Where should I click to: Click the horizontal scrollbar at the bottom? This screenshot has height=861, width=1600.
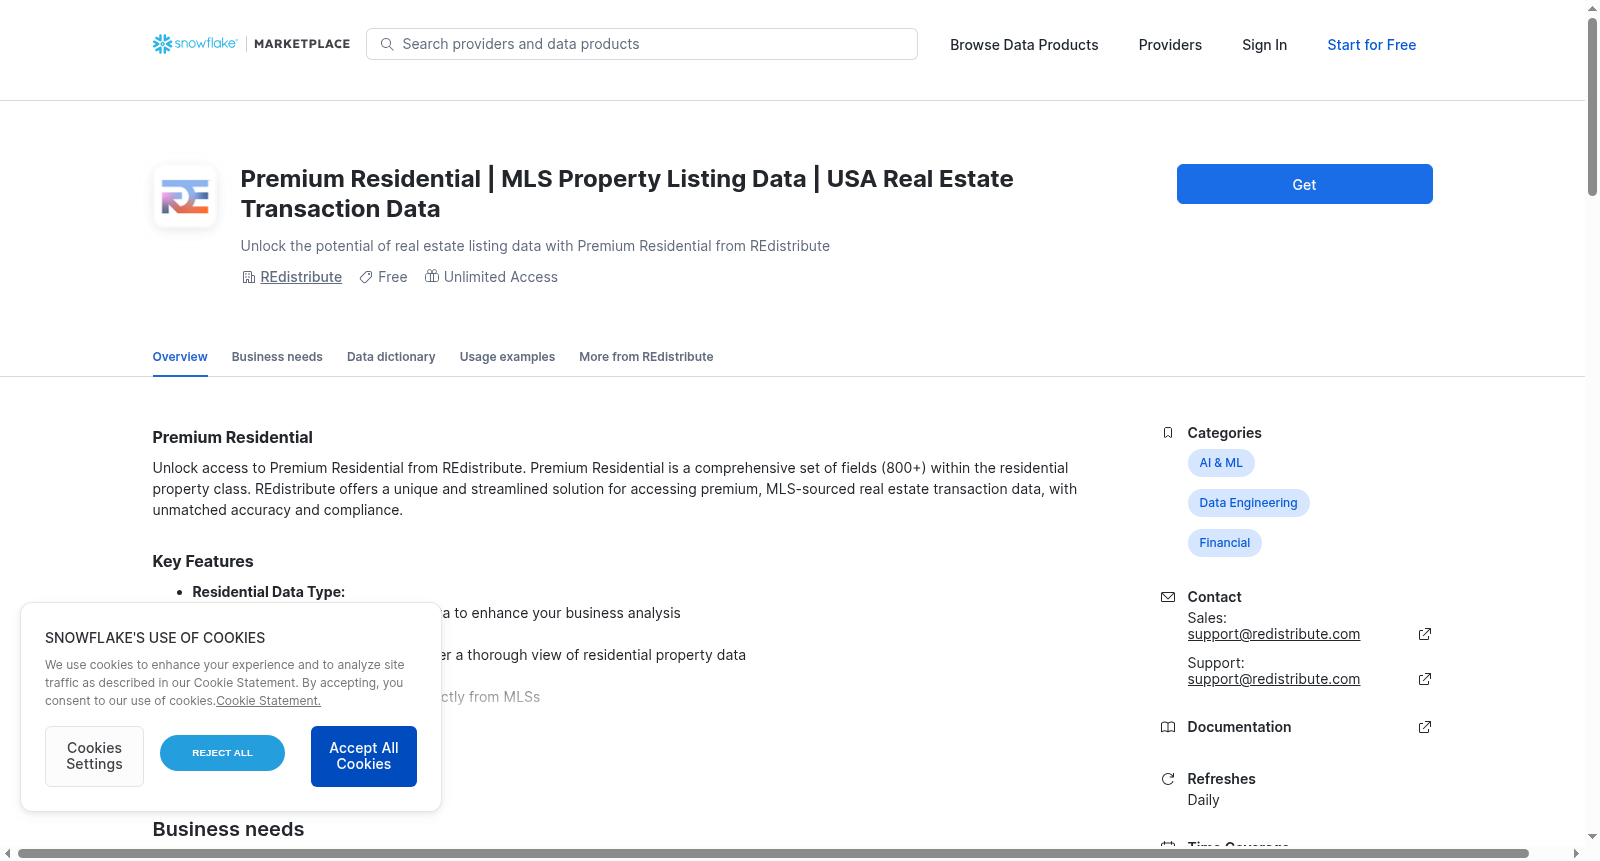(773, 853)
